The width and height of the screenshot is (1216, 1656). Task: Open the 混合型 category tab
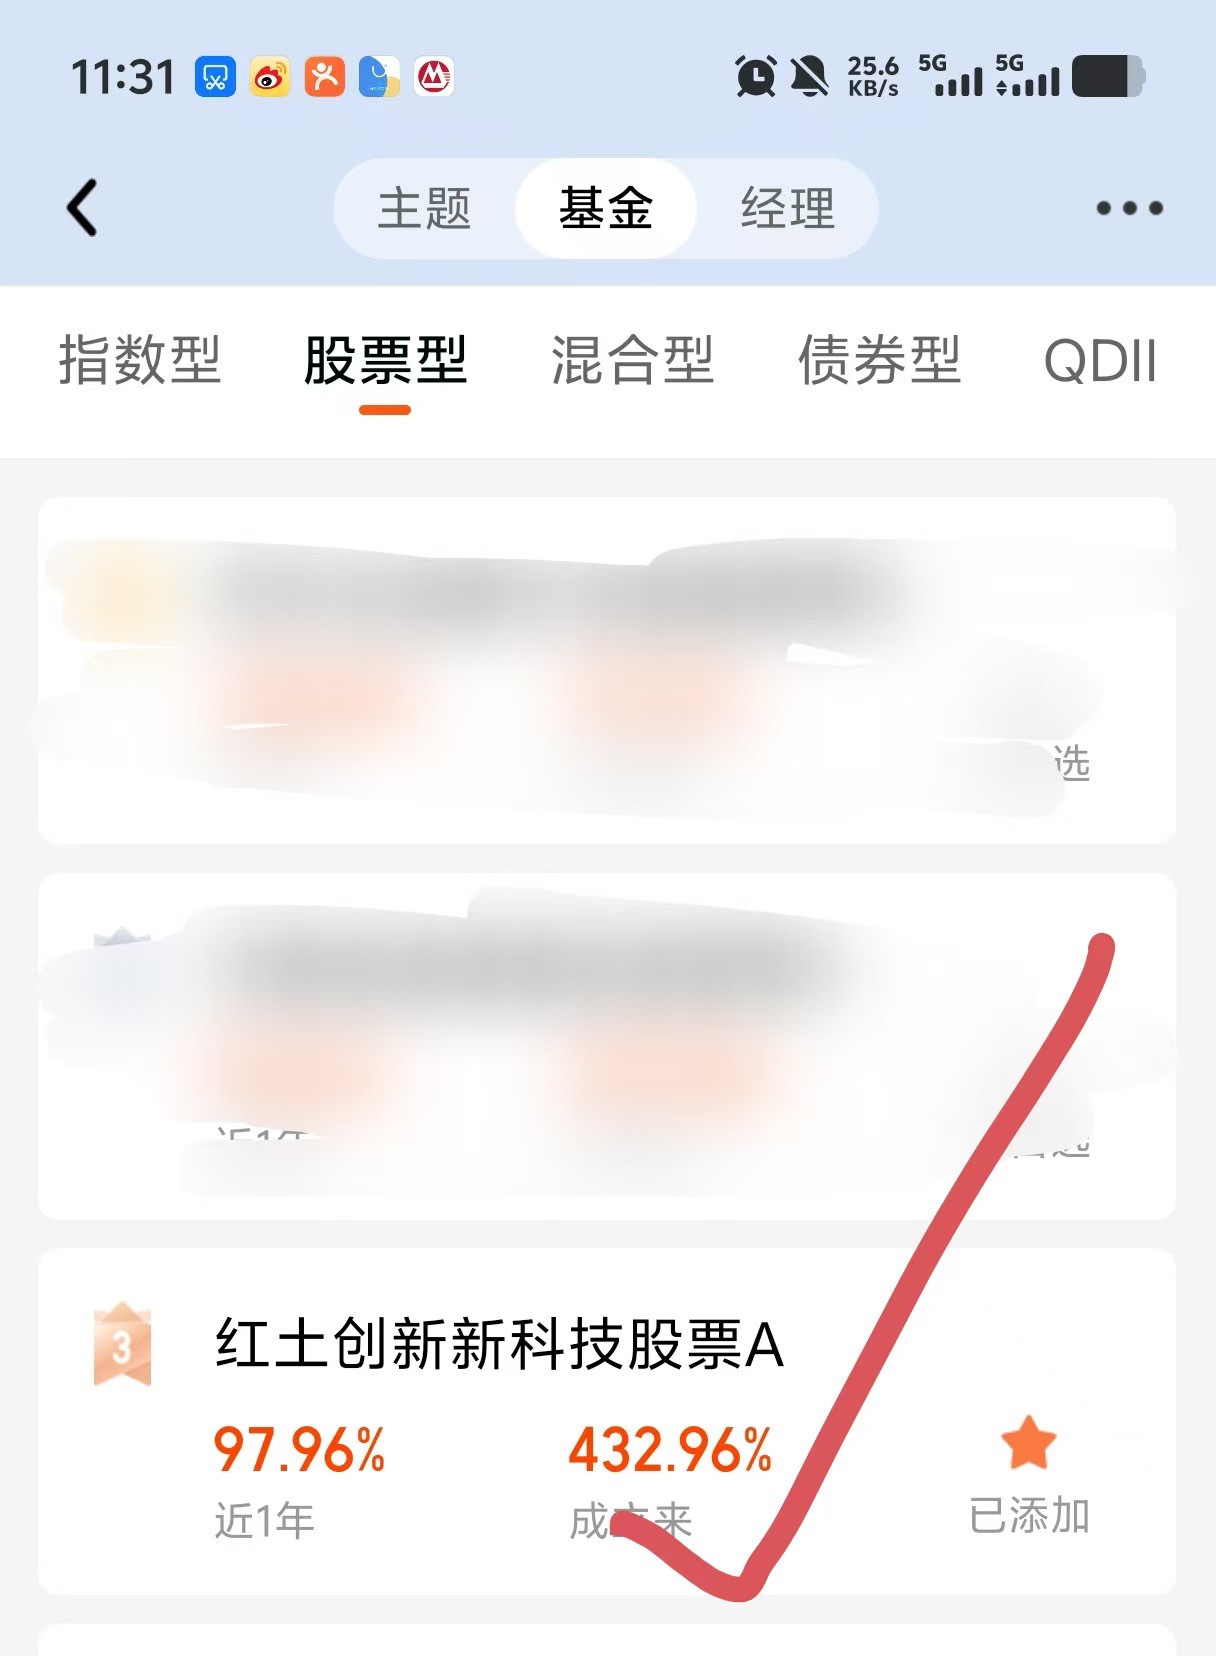(x=632, y=360)
